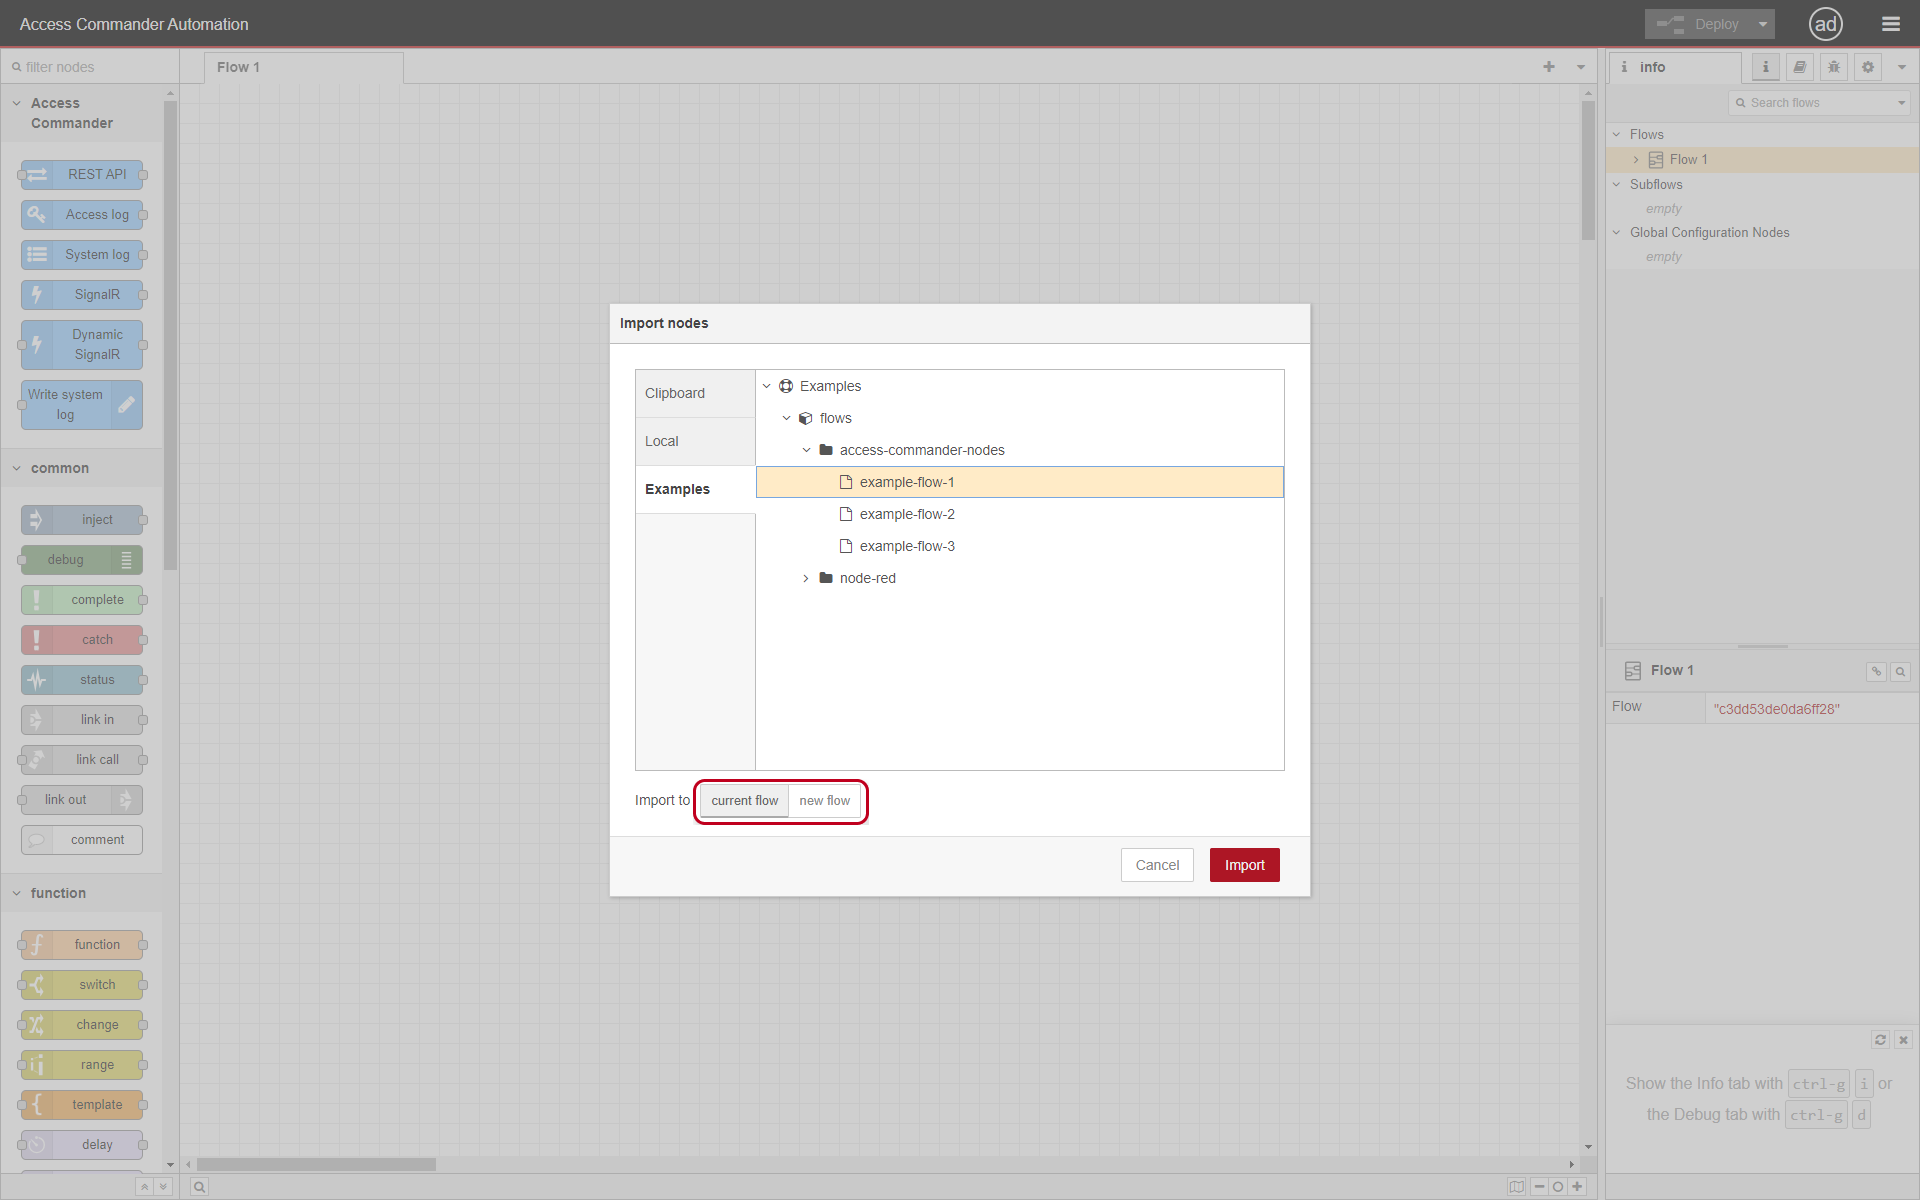Open the Deploy button

(1698, 24)
